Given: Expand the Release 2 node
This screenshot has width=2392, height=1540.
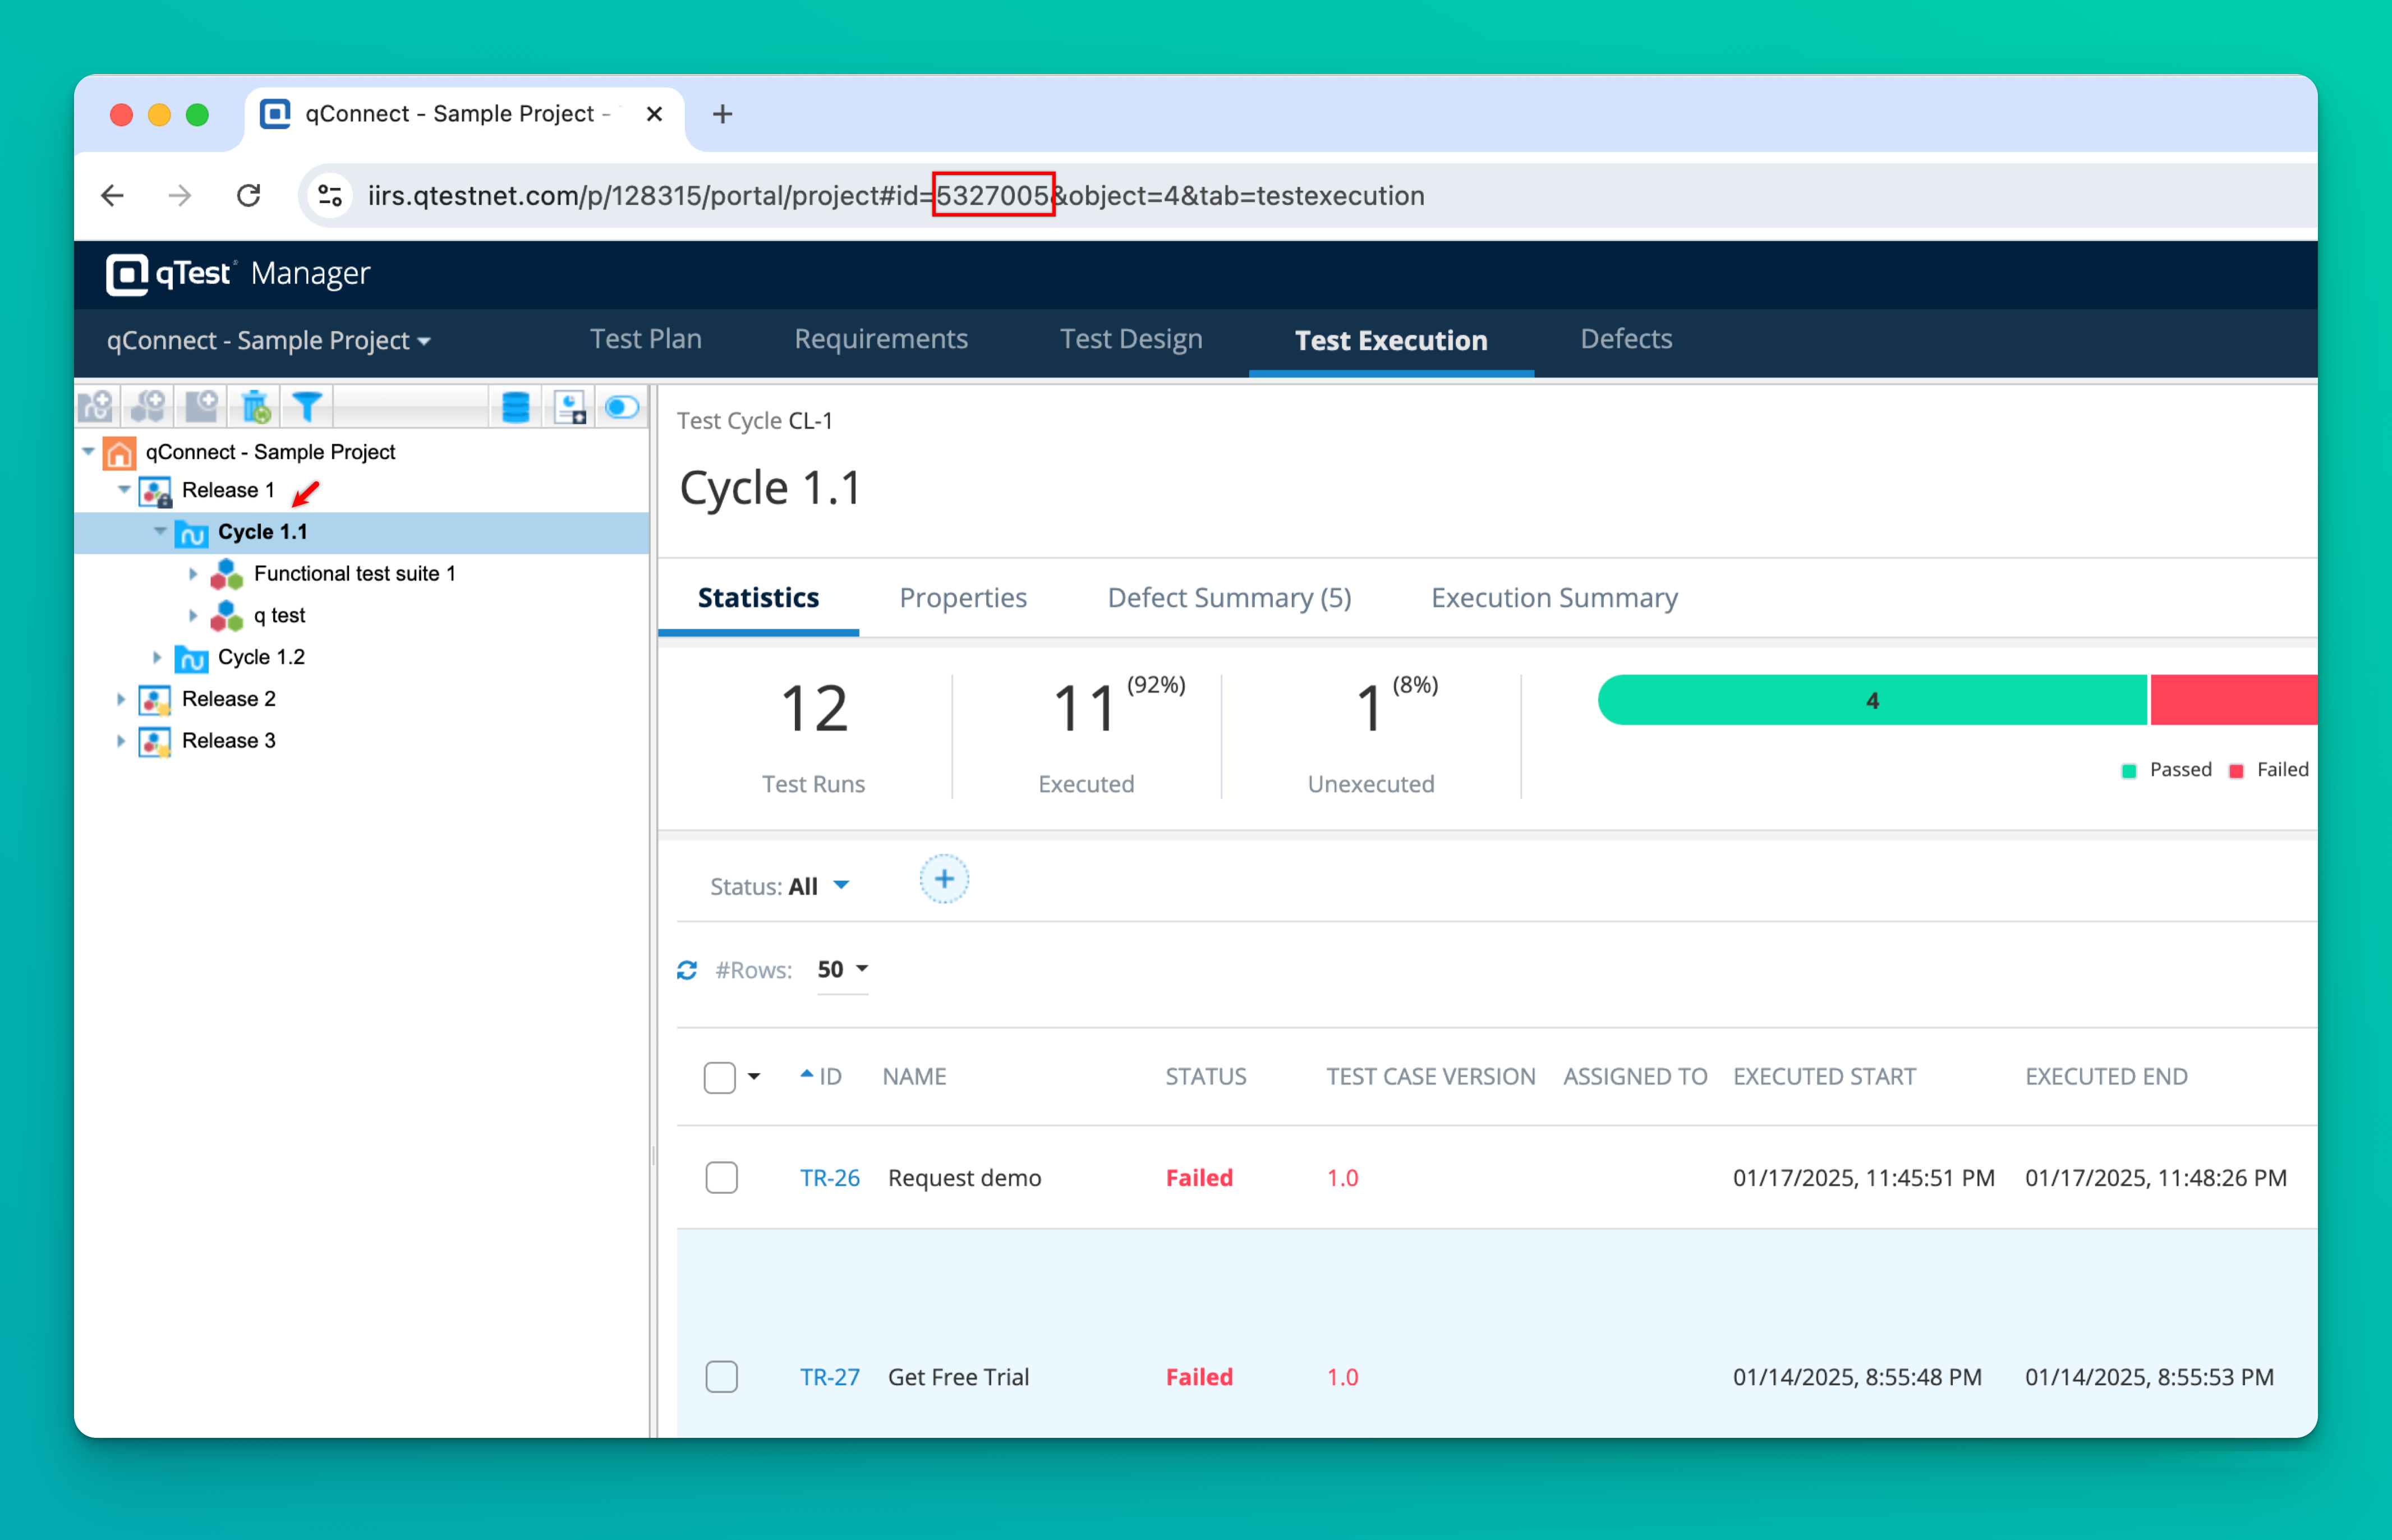Looking at the screenshot, I should point(121,698).
